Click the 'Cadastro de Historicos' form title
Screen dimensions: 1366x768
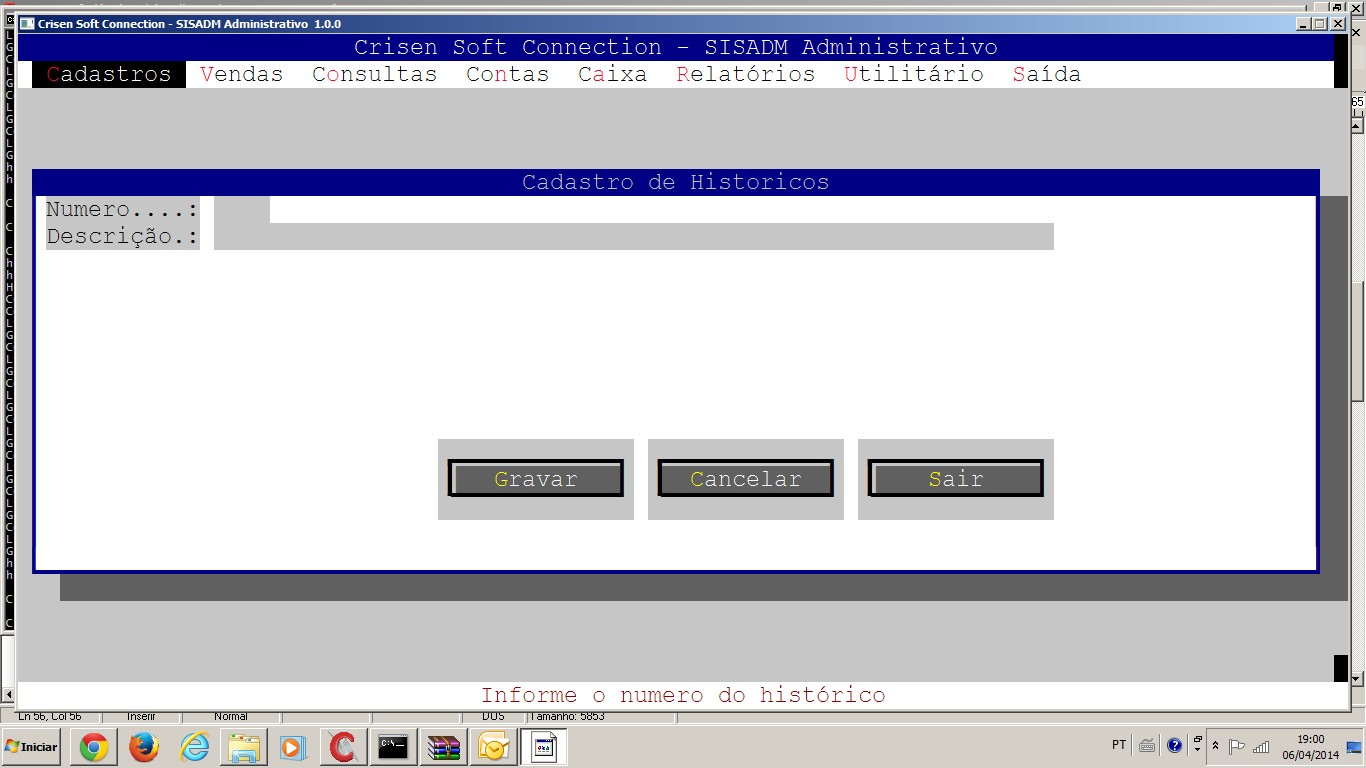[676, 182]
